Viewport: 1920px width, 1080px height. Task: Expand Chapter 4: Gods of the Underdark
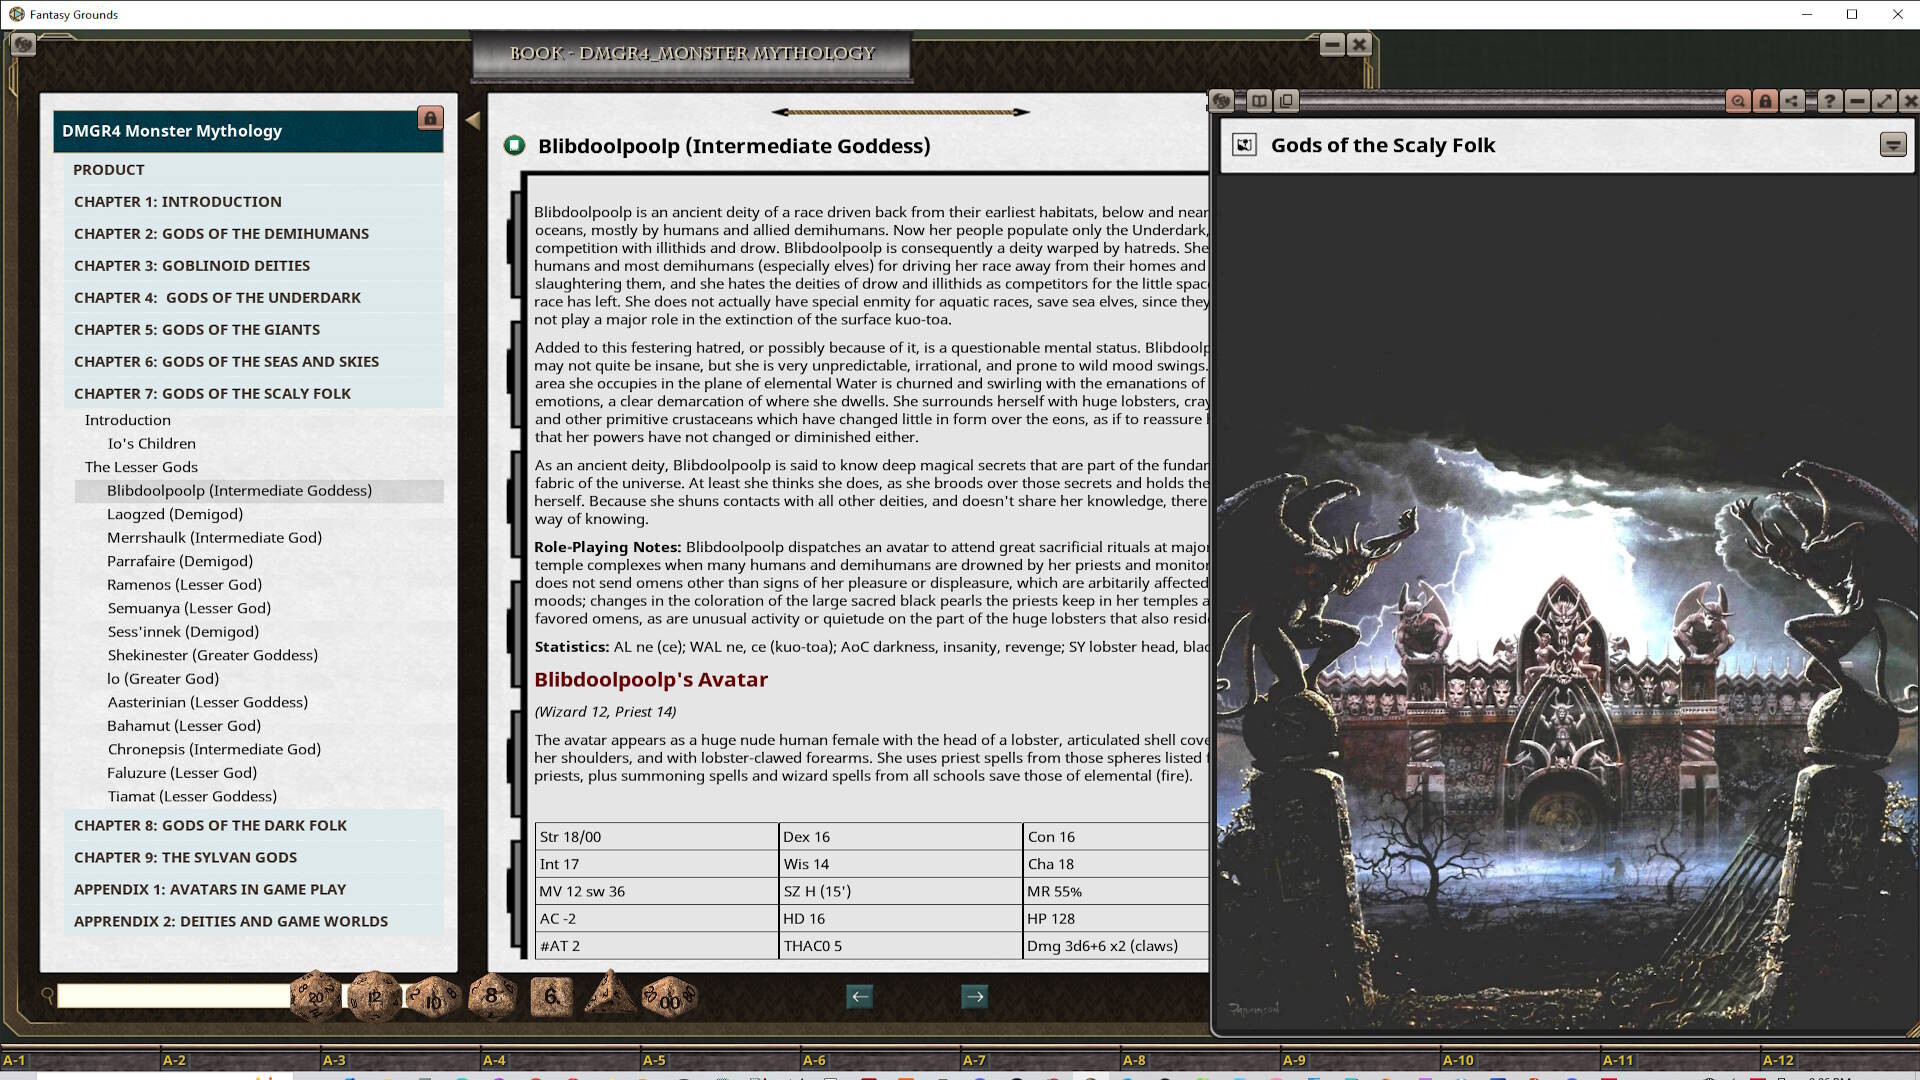pyautogui.click(x=254, y=298)
